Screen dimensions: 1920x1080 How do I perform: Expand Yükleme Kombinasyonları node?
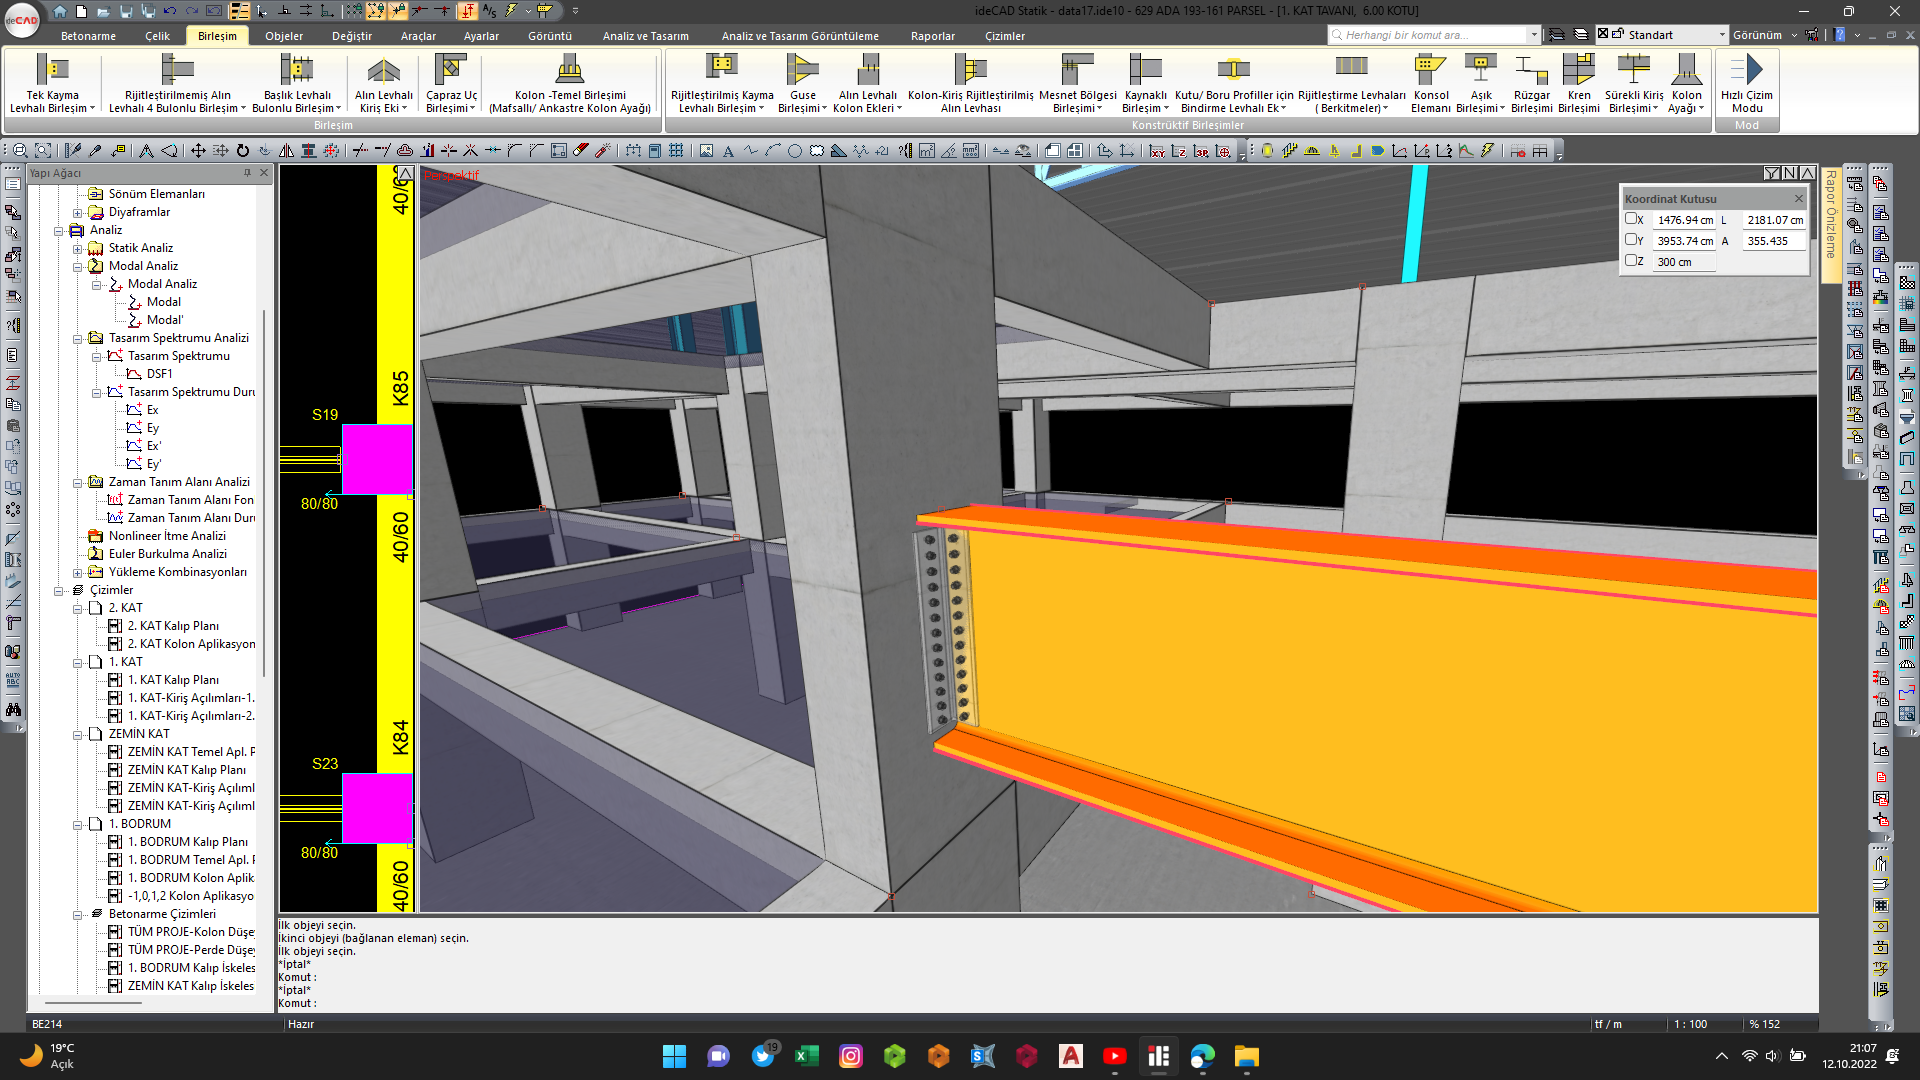(x=77, y=573)
